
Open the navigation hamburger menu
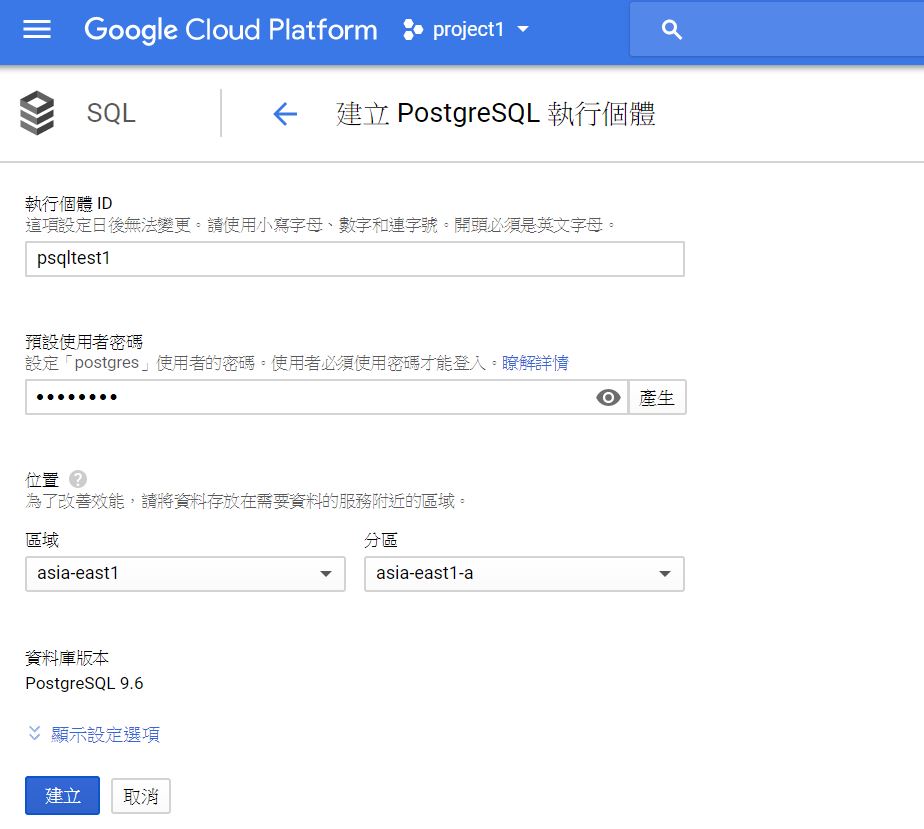(39, 29)
